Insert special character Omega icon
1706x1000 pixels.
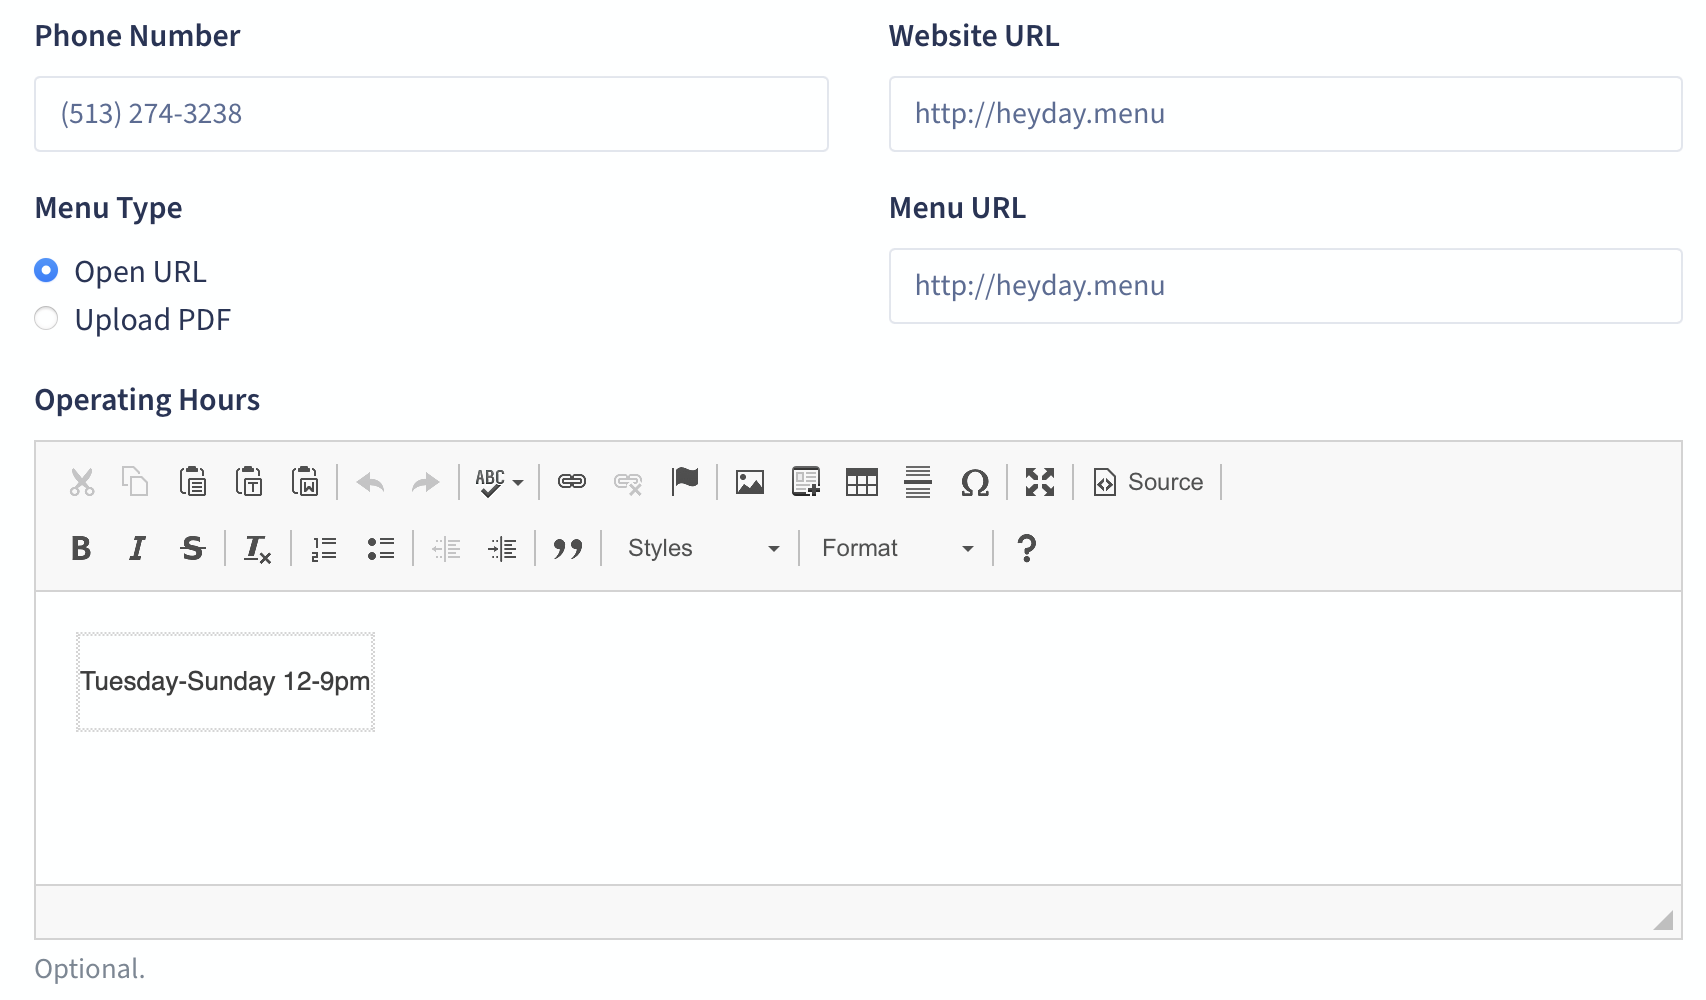coord(975,483)
